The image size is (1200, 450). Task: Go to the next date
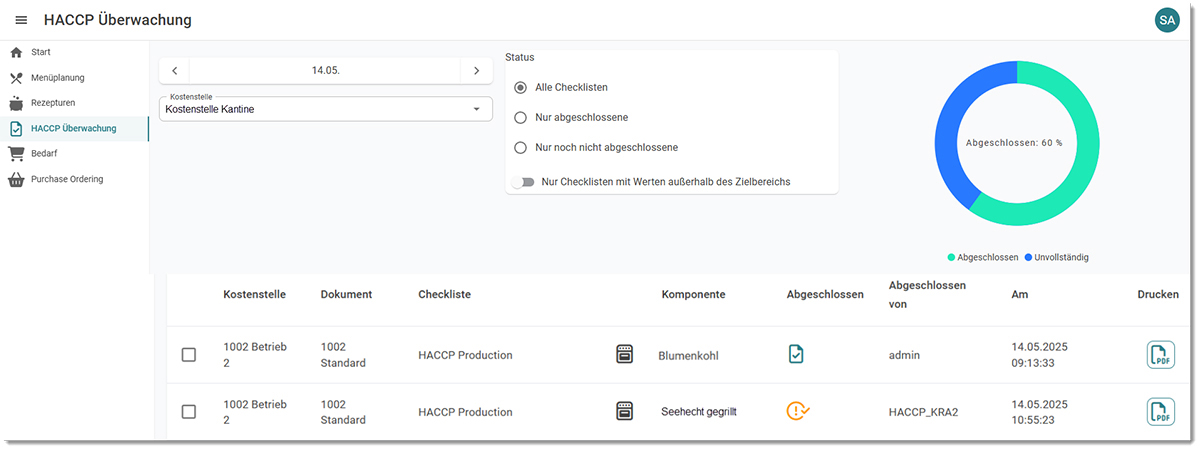point(476,70)
